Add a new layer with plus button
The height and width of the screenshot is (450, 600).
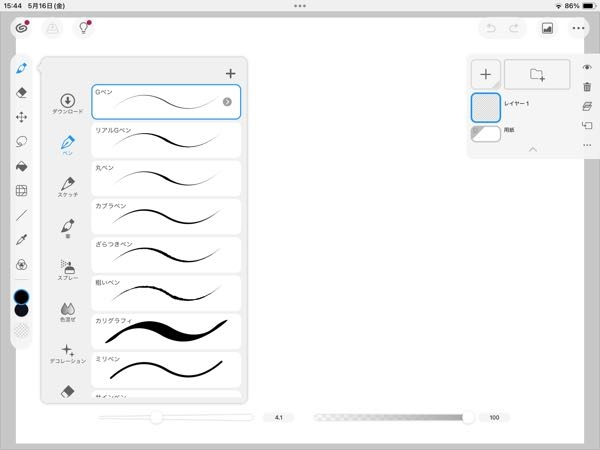[485, 75]
